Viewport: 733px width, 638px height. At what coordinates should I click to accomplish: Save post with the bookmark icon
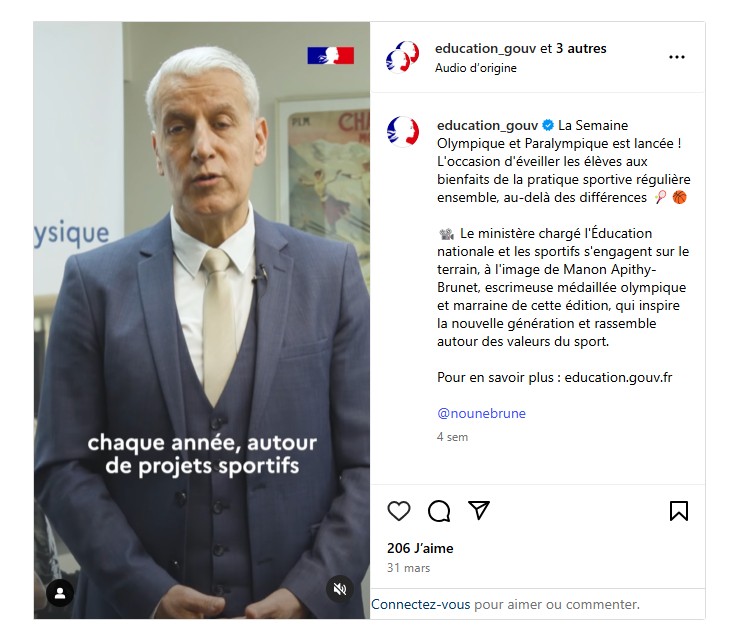tap(679, 510)
